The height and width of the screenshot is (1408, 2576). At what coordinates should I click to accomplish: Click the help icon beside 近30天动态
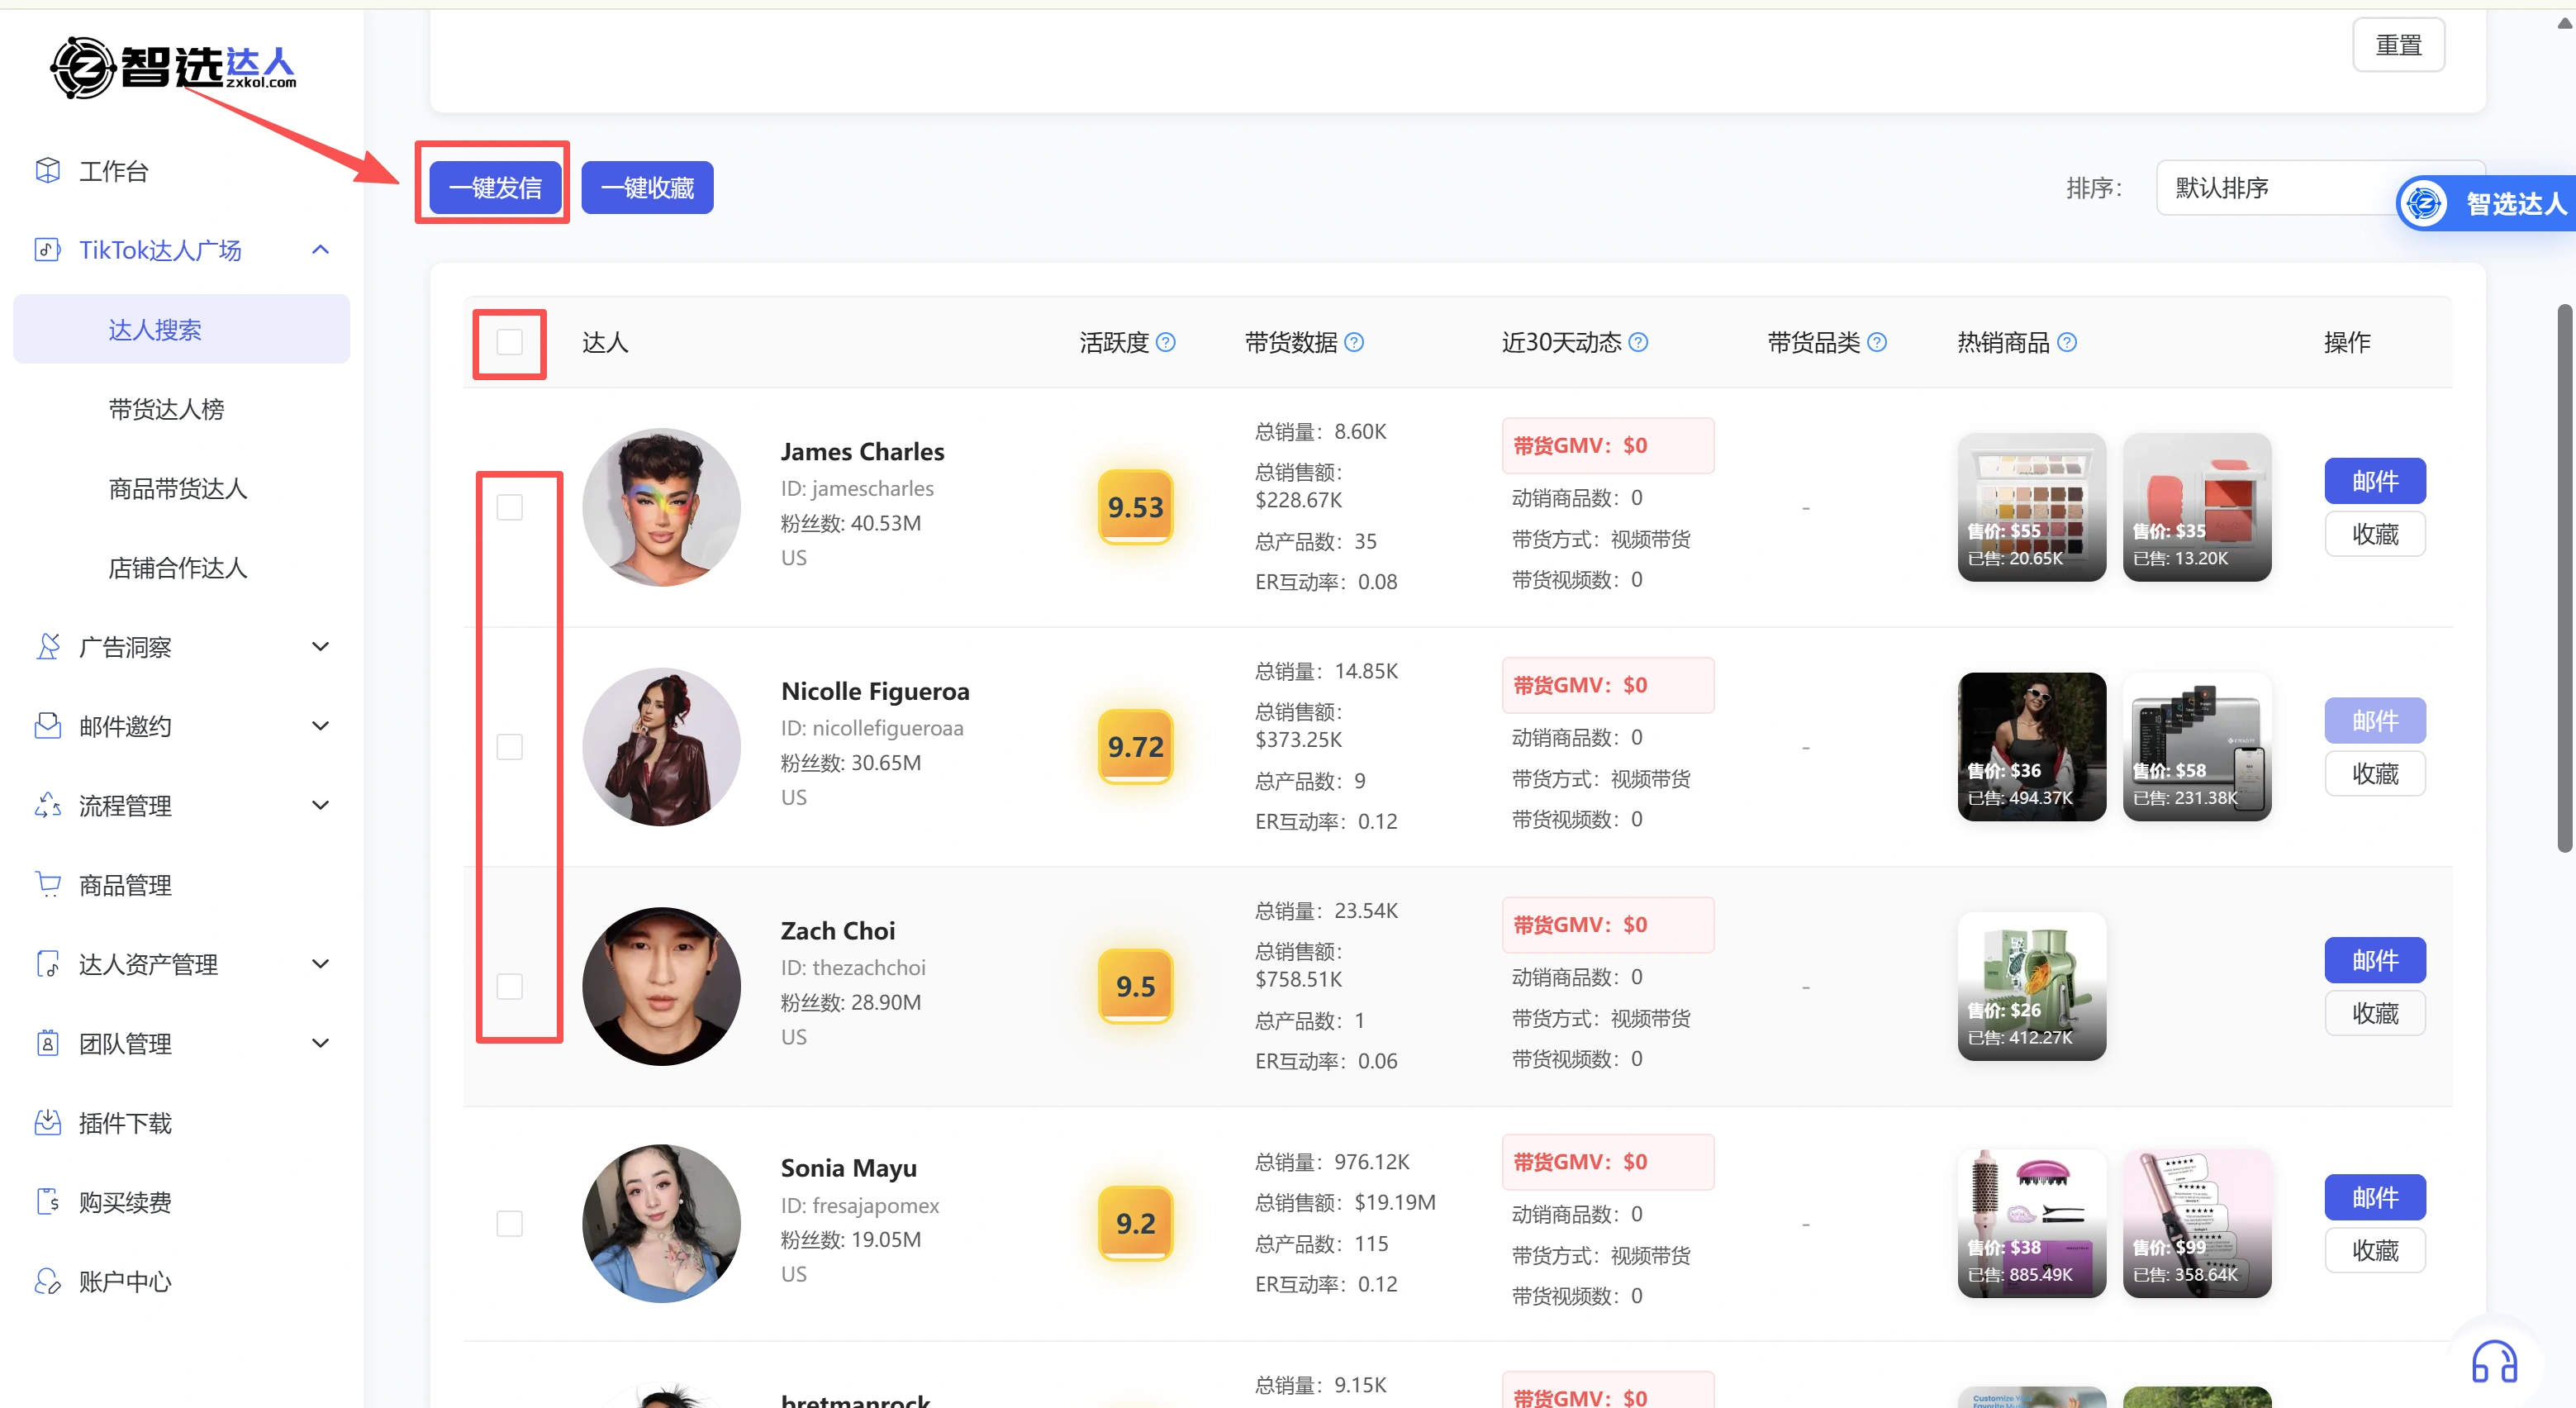[x=1638, y=343]
